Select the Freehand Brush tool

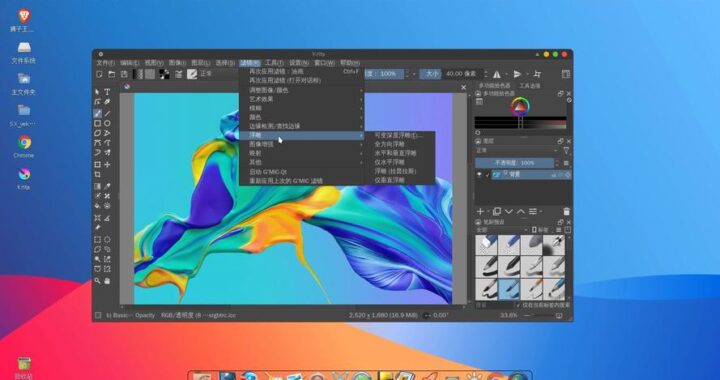tap(97, 113)
